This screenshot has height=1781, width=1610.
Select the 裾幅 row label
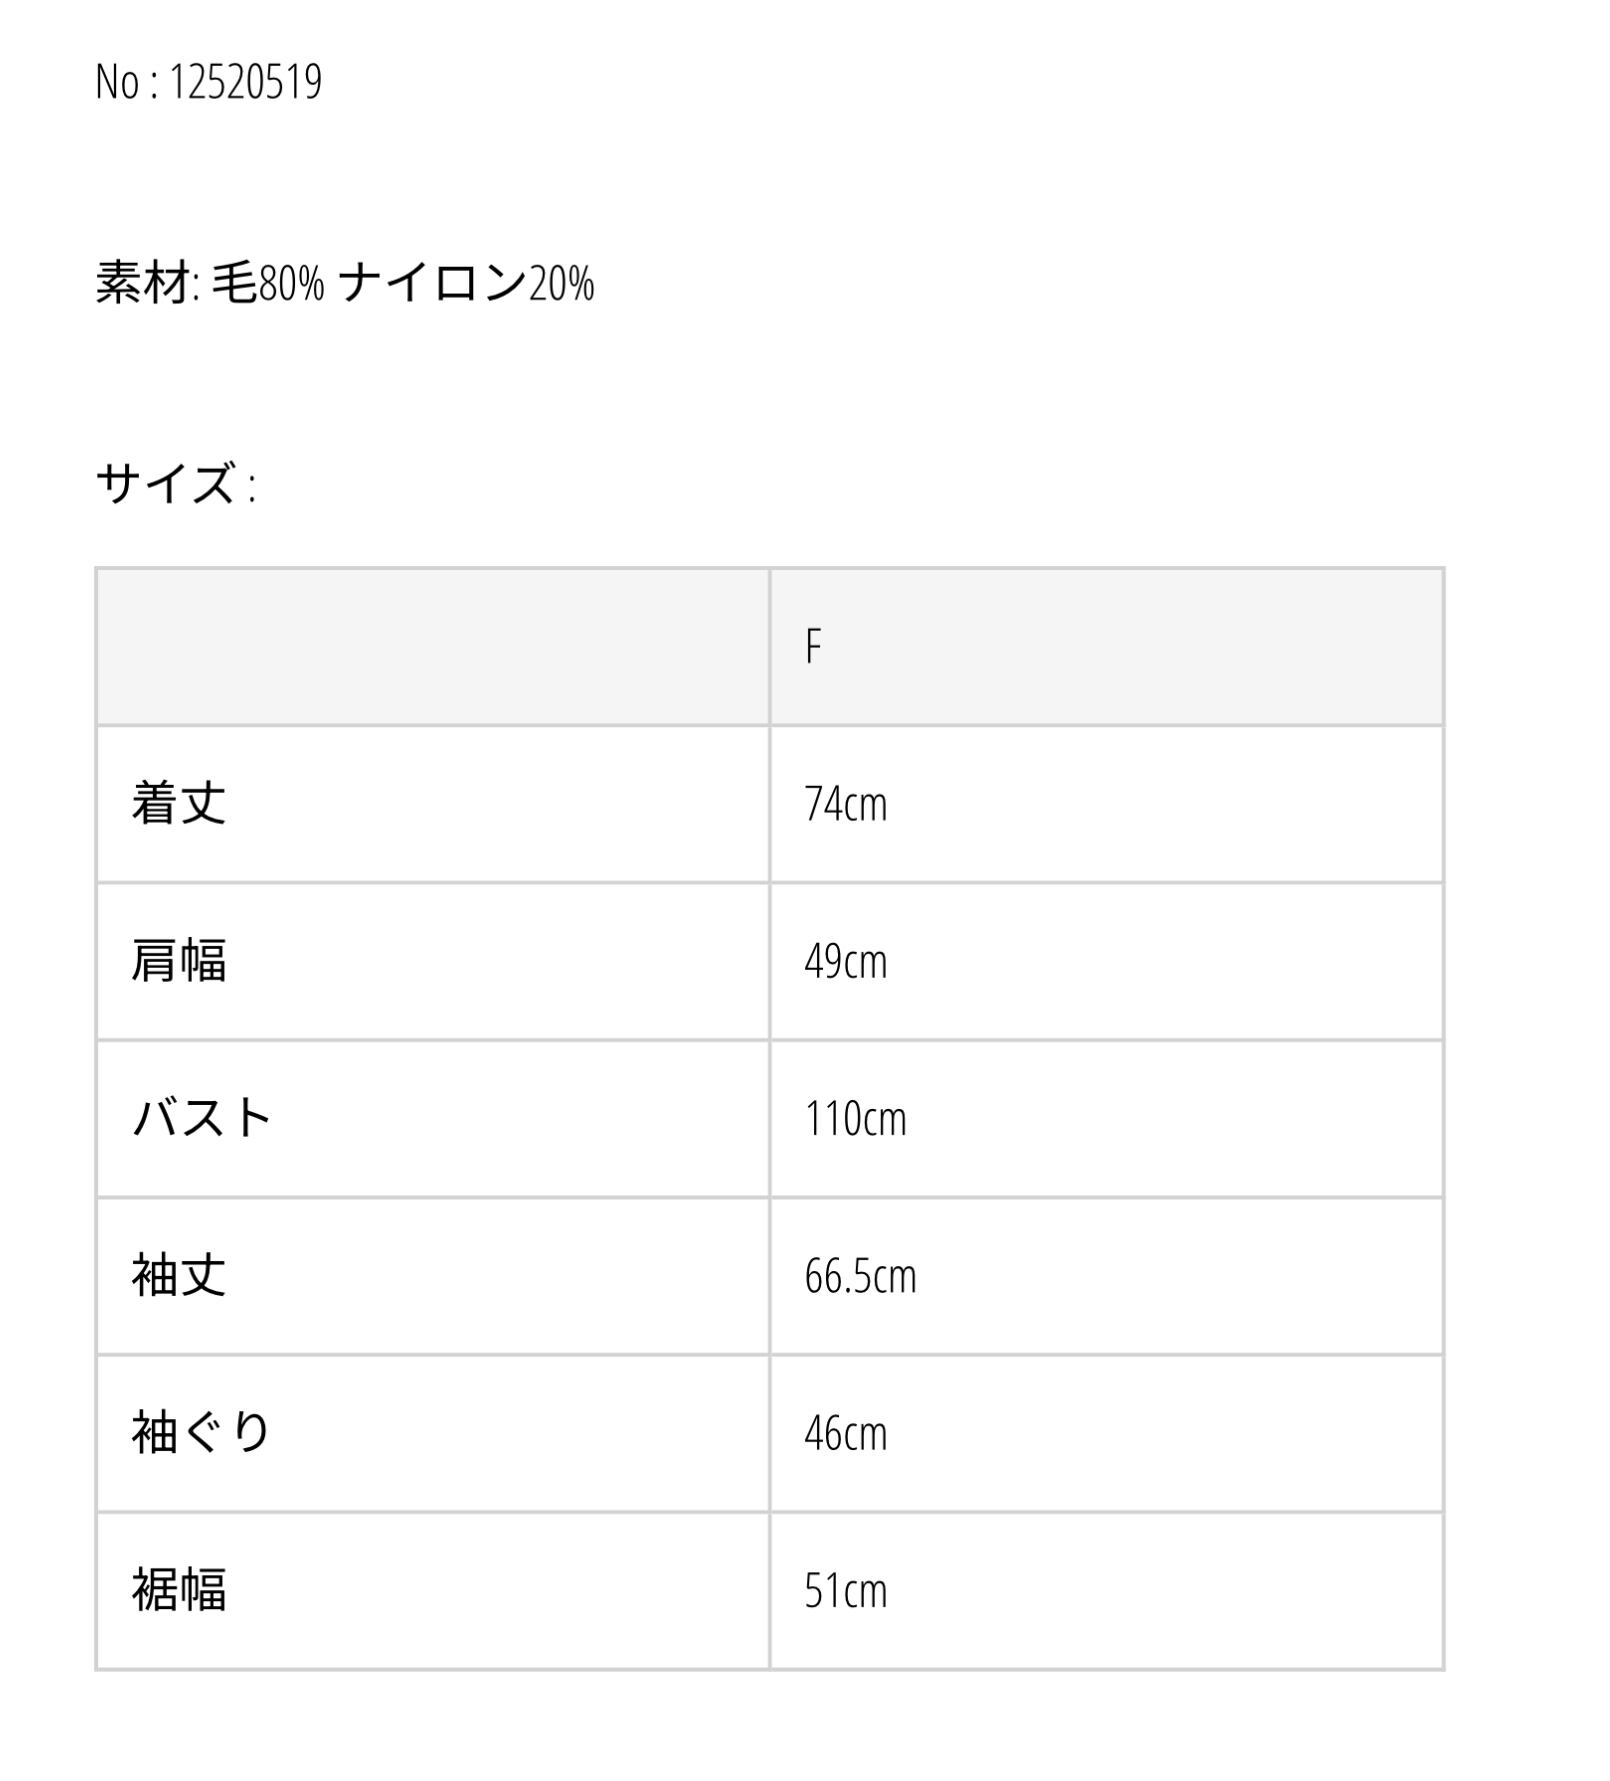[x=179, y=1590]
